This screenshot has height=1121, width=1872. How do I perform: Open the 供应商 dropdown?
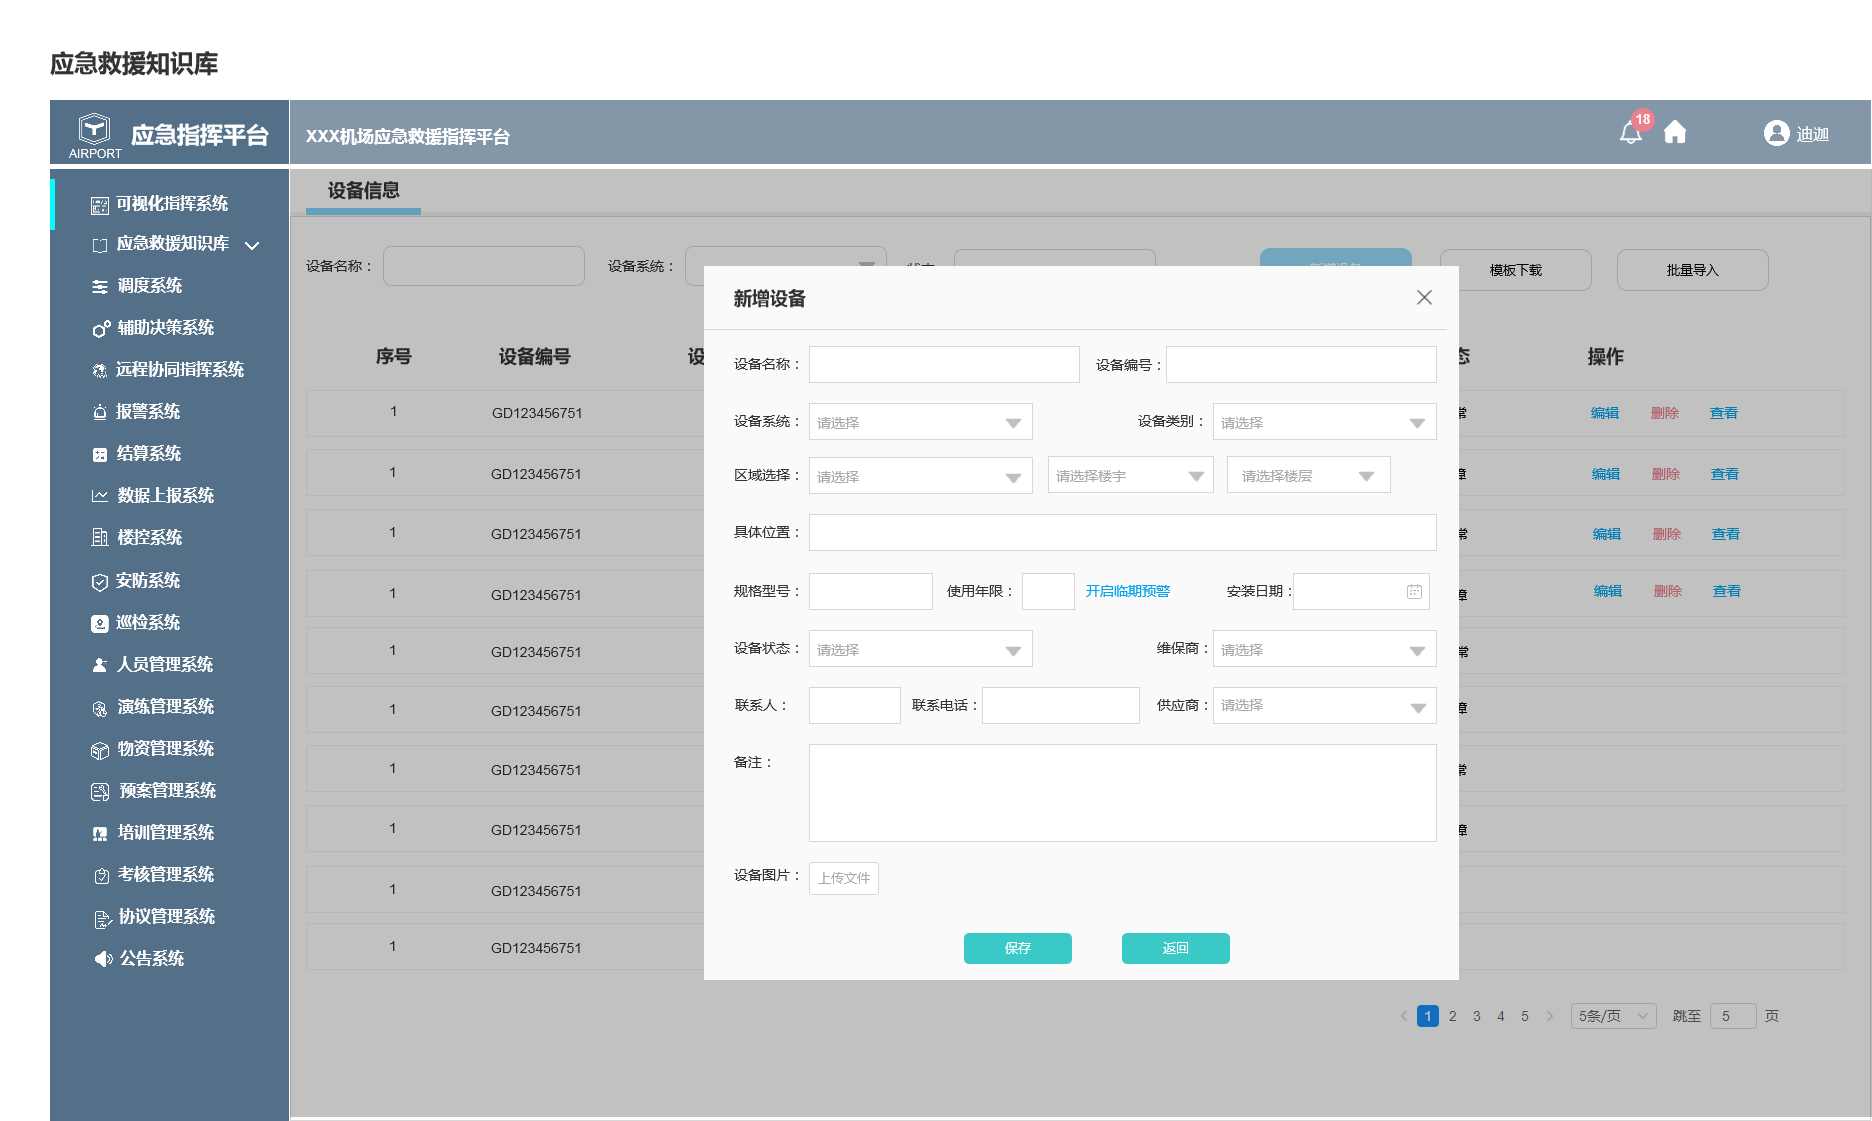pyautogui.click(x=1324, y=705)
